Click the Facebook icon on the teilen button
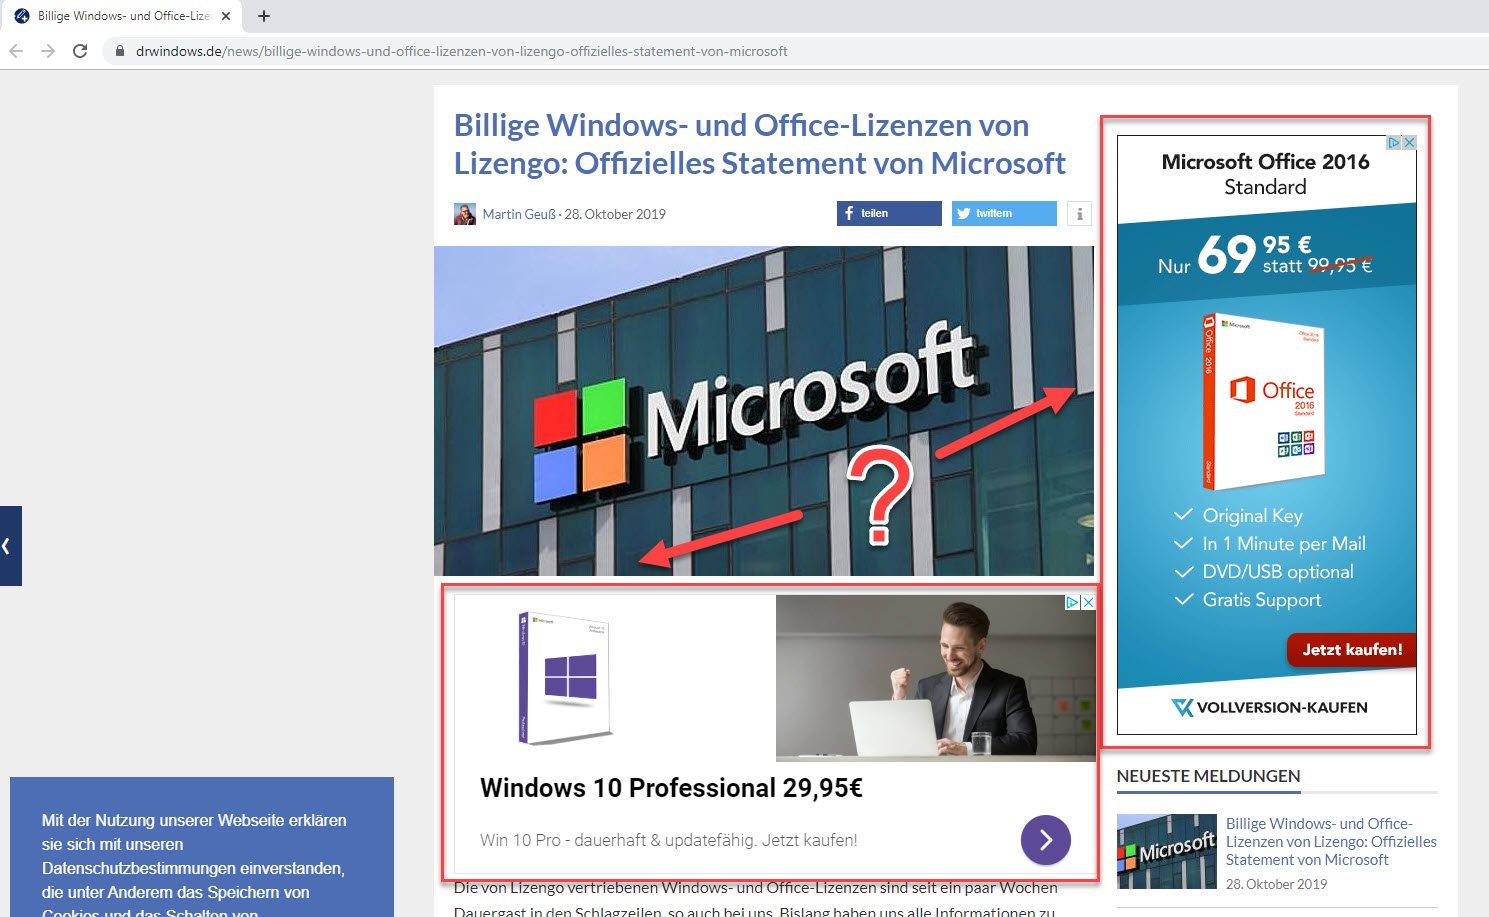1489x917 pixels. click(x=847, y=213)
